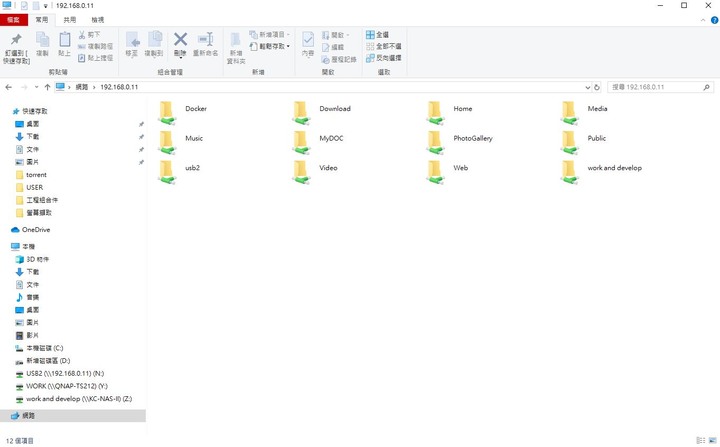720x447 pixels.
Task: Click Properties icon in title bar quick toolbar
Action: [24, 6]
